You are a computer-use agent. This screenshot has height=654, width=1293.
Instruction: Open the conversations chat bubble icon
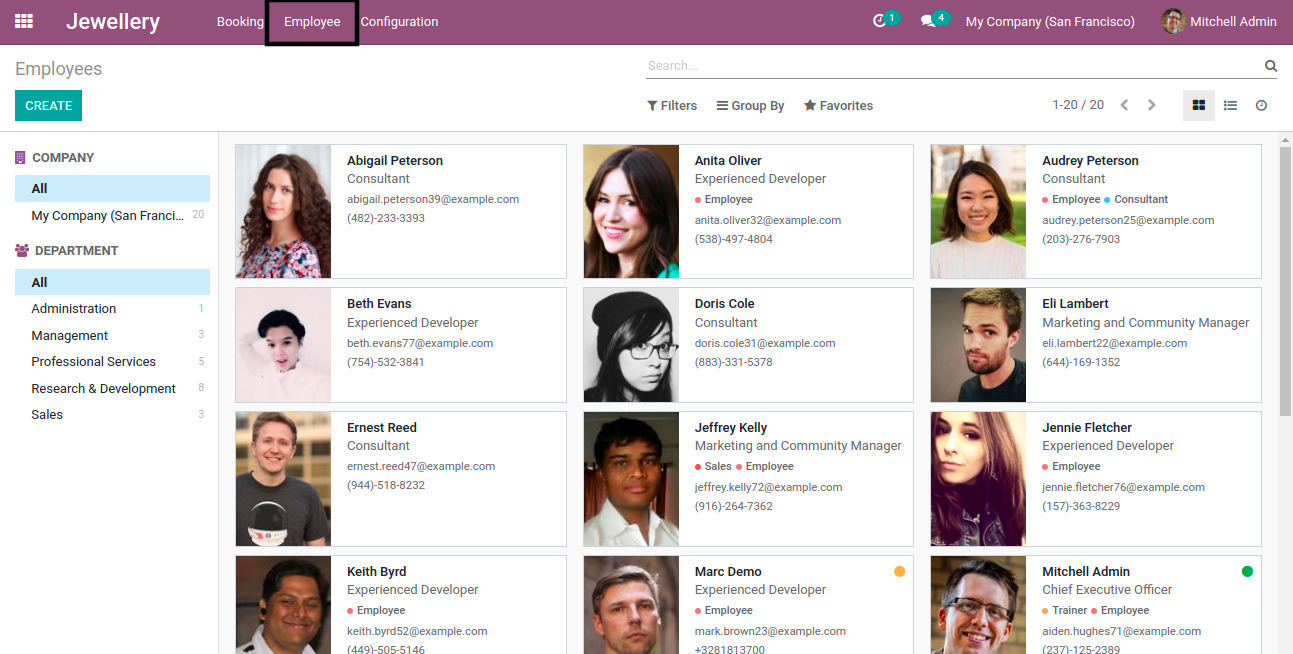[928, 21]
